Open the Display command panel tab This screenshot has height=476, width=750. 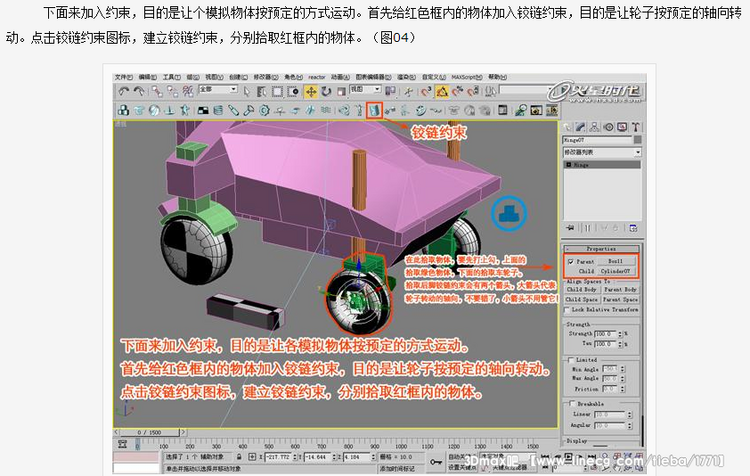click(622, 127)
